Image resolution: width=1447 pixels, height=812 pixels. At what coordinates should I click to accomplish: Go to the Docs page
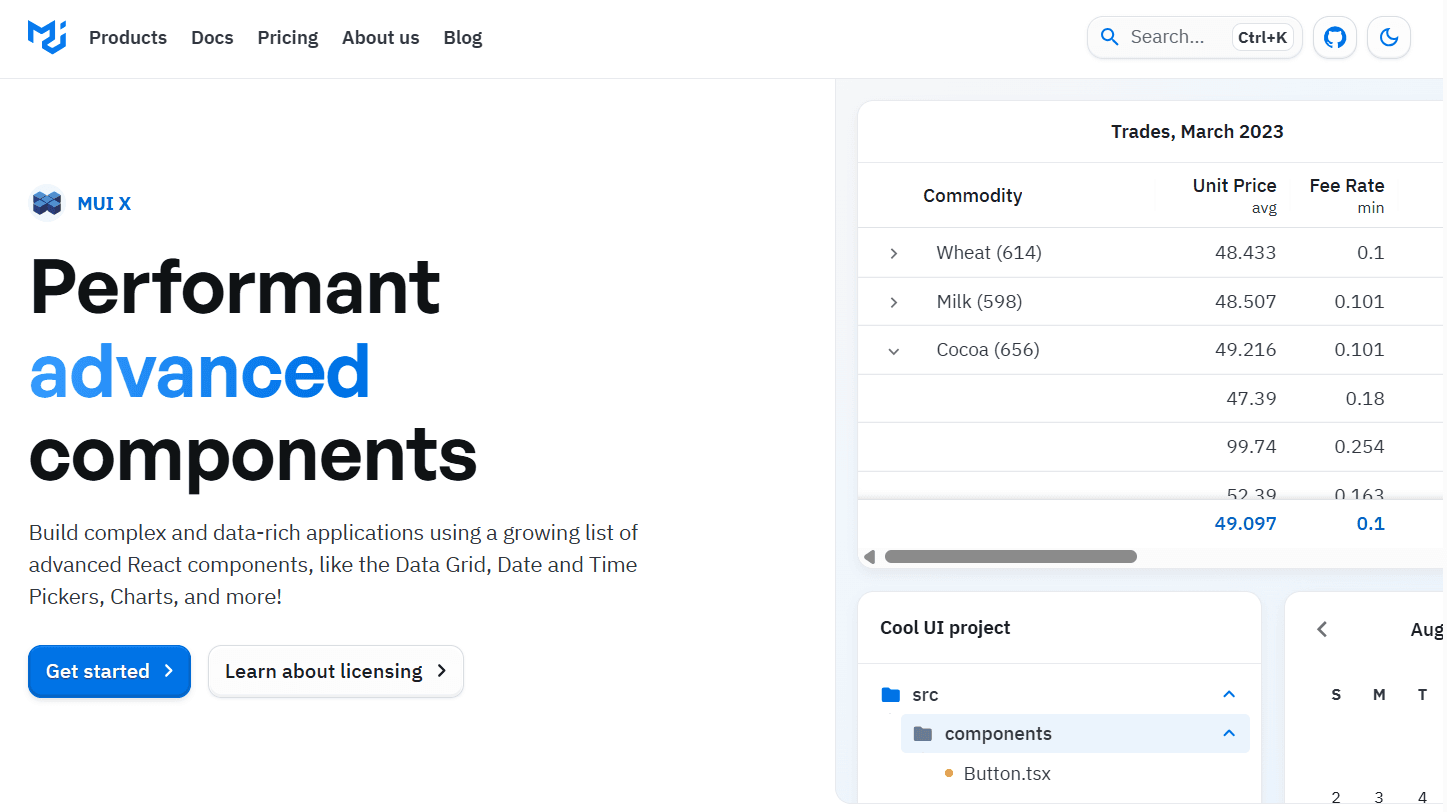pos(212,38)
